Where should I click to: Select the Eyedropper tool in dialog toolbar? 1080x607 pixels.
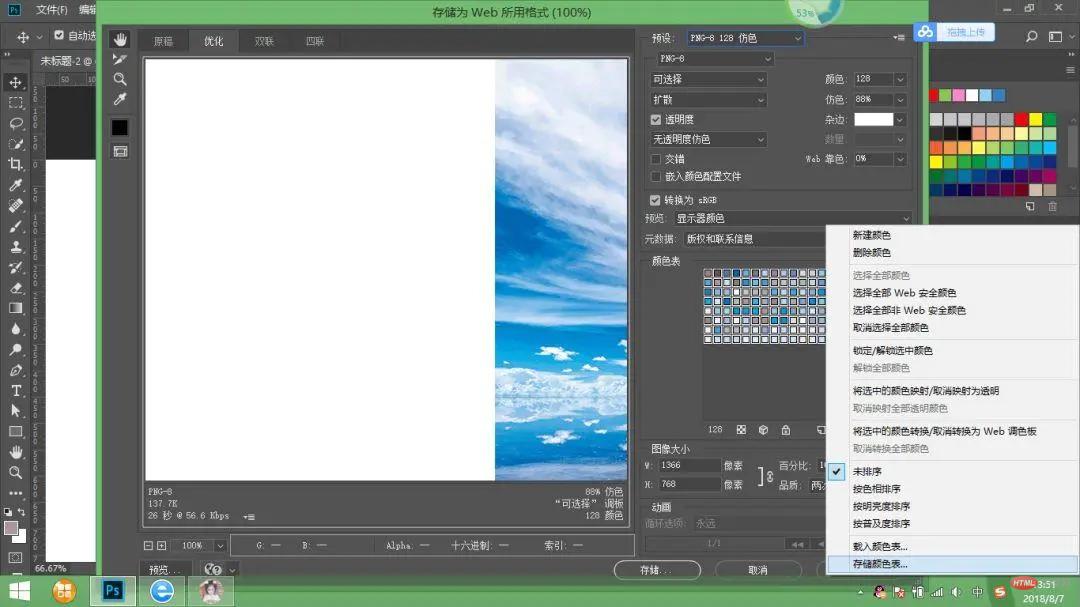pyautogui.click(x=120, y=99)
